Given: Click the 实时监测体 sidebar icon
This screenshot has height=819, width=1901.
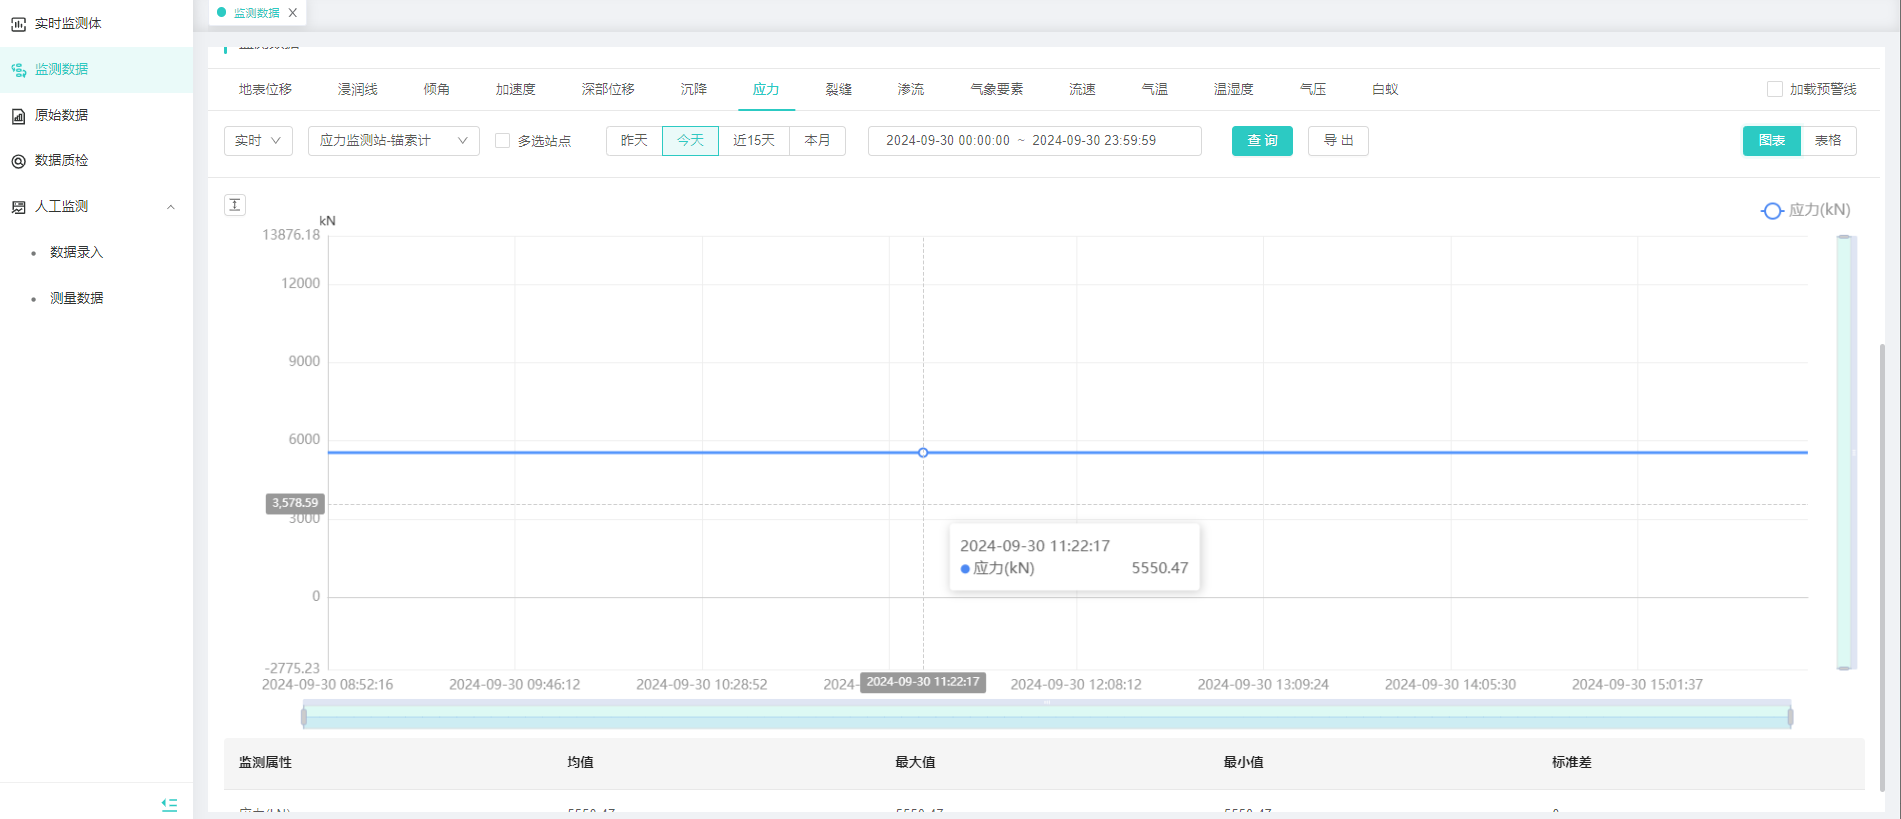Looking at the screenshot, I should coord(18,24).
